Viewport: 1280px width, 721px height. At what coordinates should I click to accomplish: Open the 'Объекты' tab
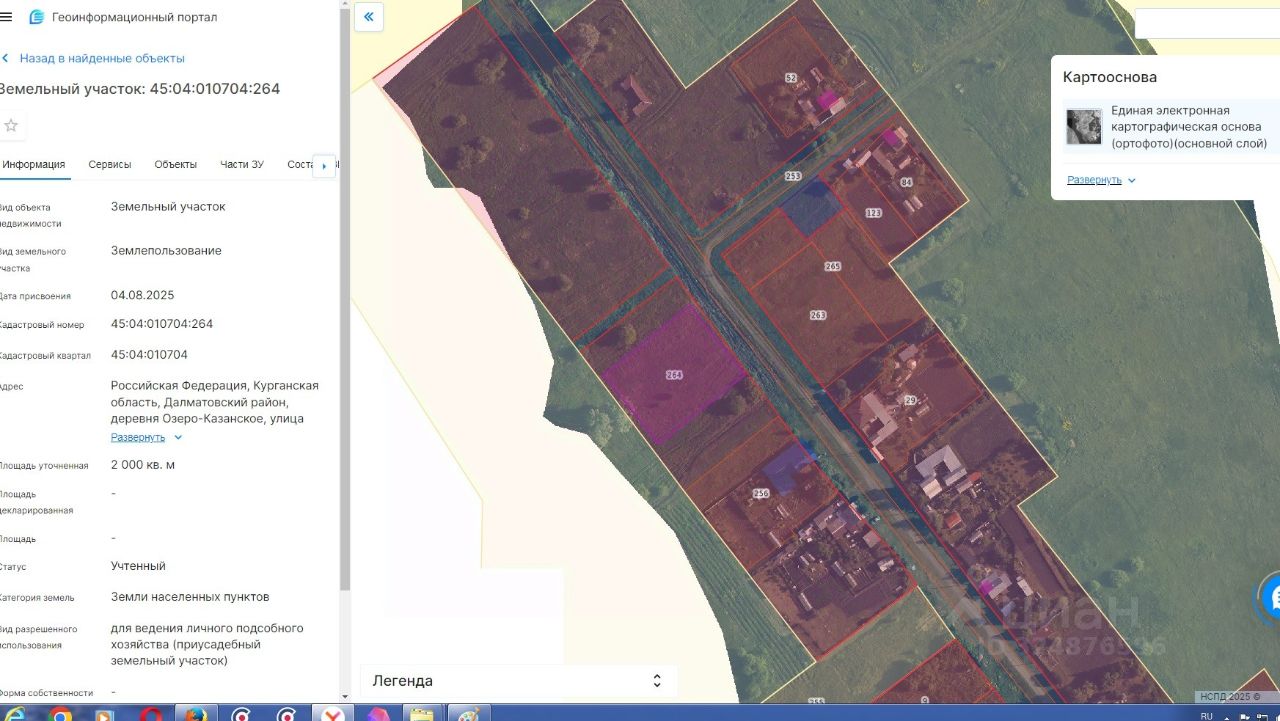point(175,165)
